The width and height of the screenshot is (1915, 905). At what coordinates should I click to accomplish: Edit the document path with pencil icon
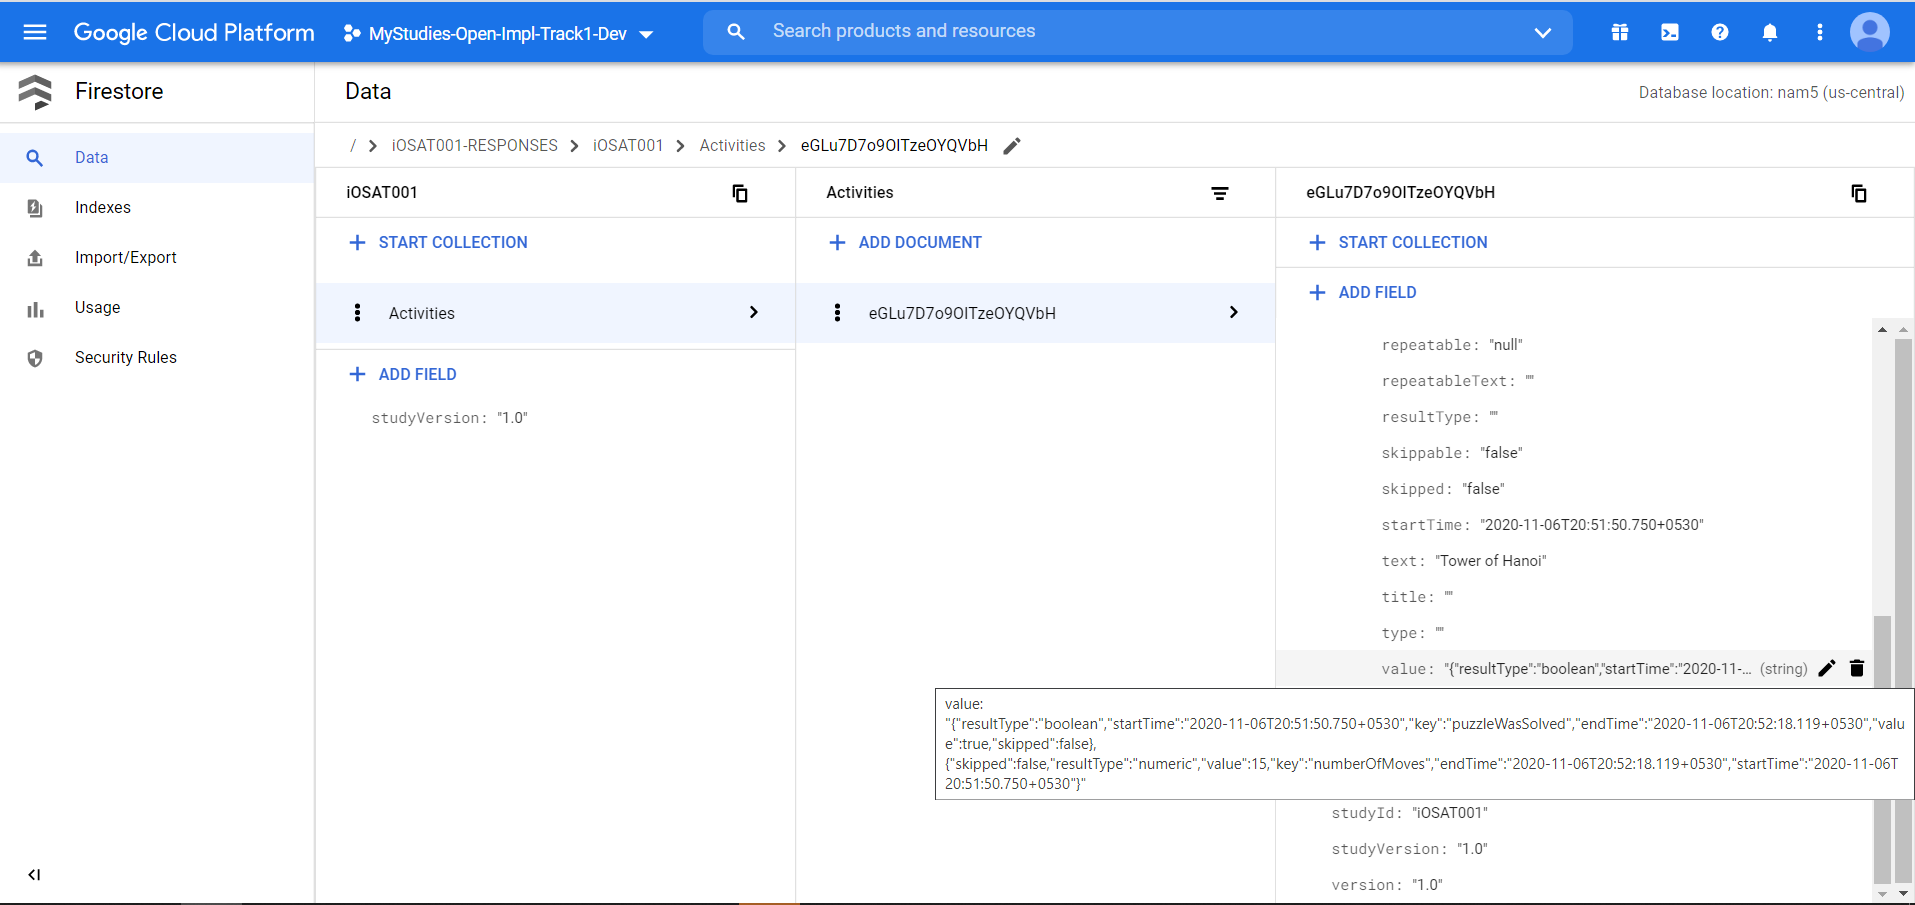(1012, 146)
